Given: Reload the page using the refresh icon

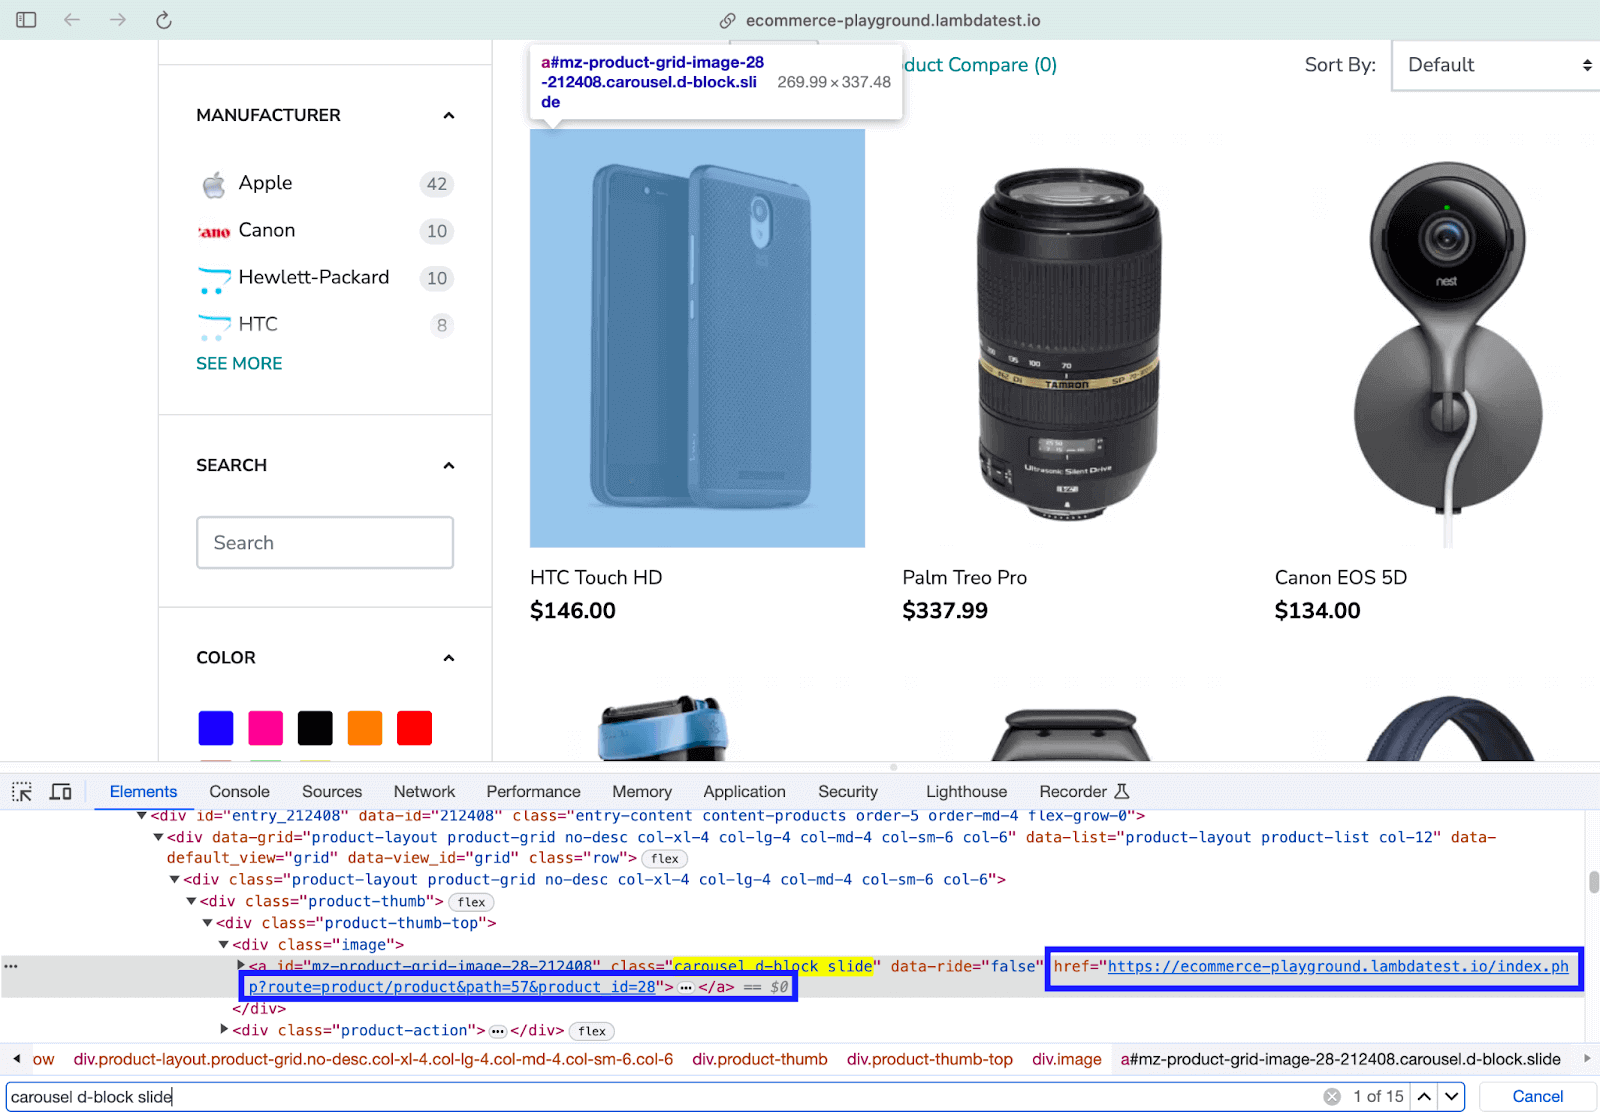Looking at the screenshot, I should (163, 19).
